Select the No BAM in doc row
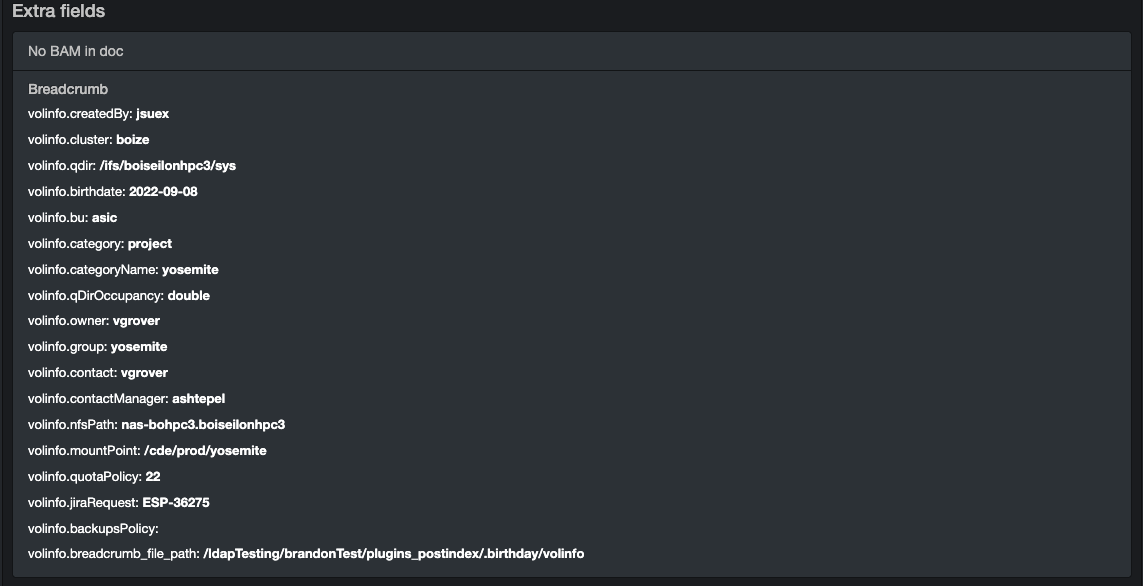 572,51
